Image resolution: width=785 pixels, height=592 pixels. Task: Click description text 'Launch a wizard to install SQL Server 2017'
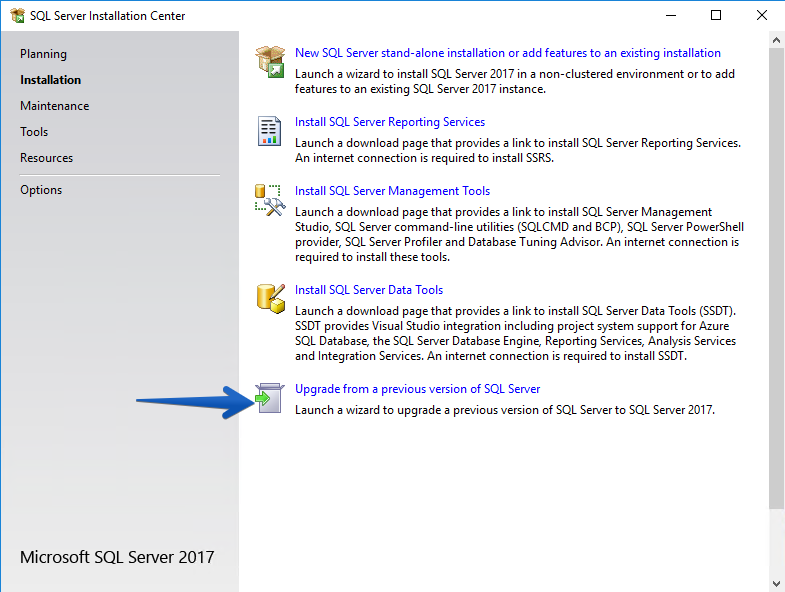pos(405,74)
